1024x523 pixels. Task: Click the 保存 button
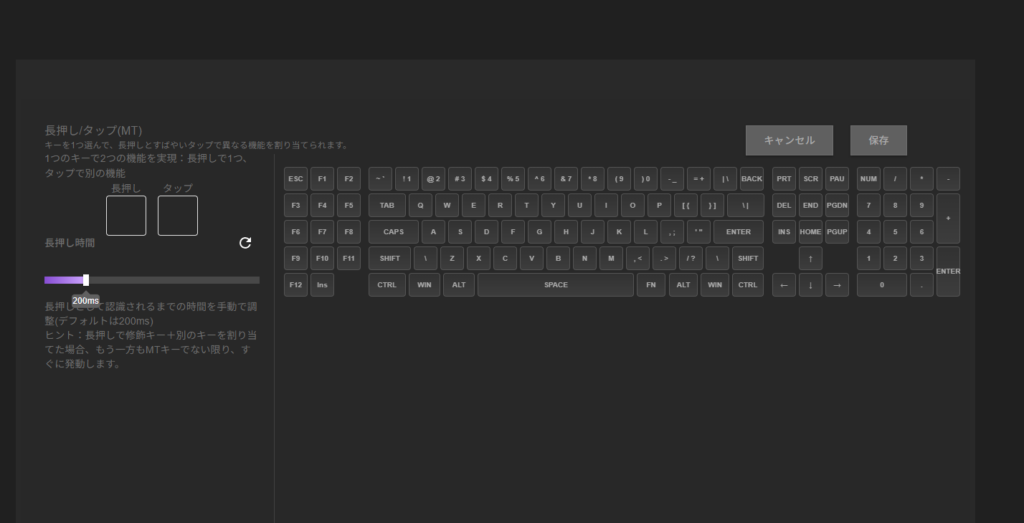[x=878, y=141]
